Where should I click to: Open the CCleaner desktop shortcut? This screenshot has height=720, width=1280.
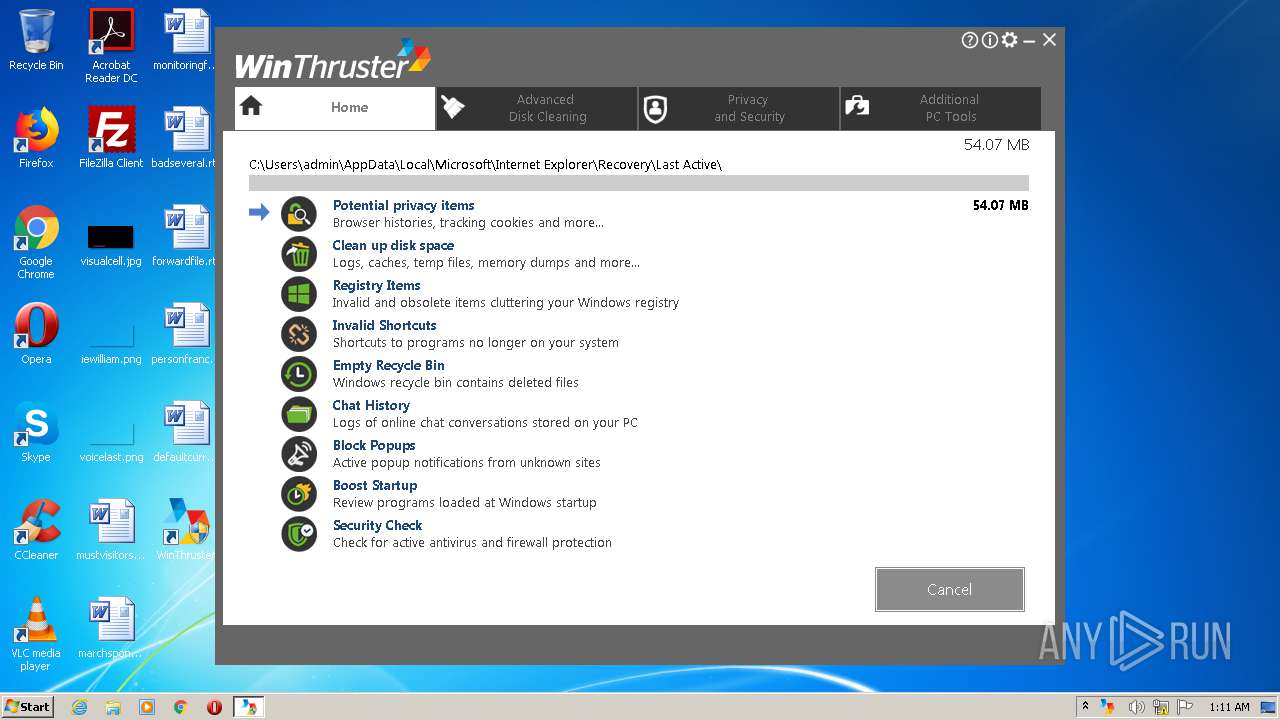point(36,530)
